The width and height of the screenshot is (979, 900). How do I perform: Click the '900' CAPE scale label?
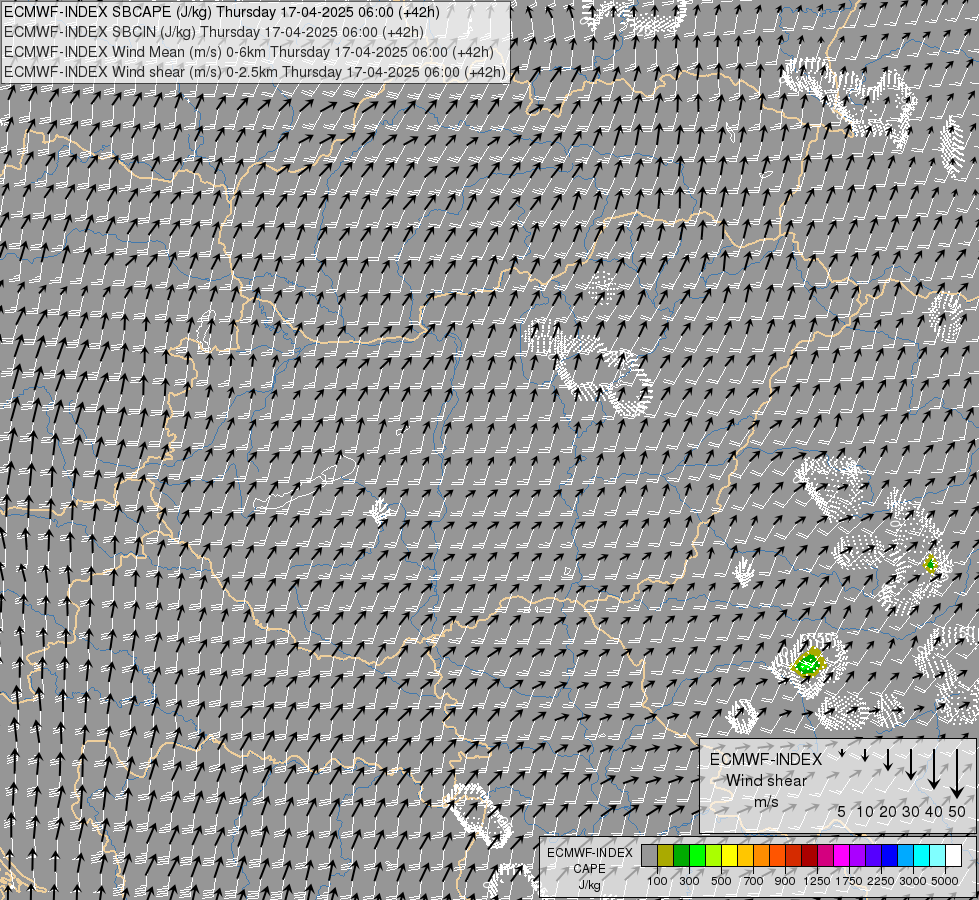[785, 881]
